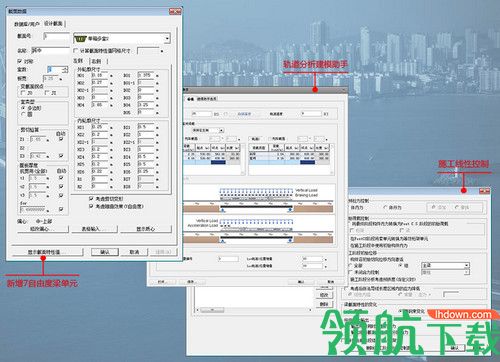Click 确认 in section data dialog

105,252
